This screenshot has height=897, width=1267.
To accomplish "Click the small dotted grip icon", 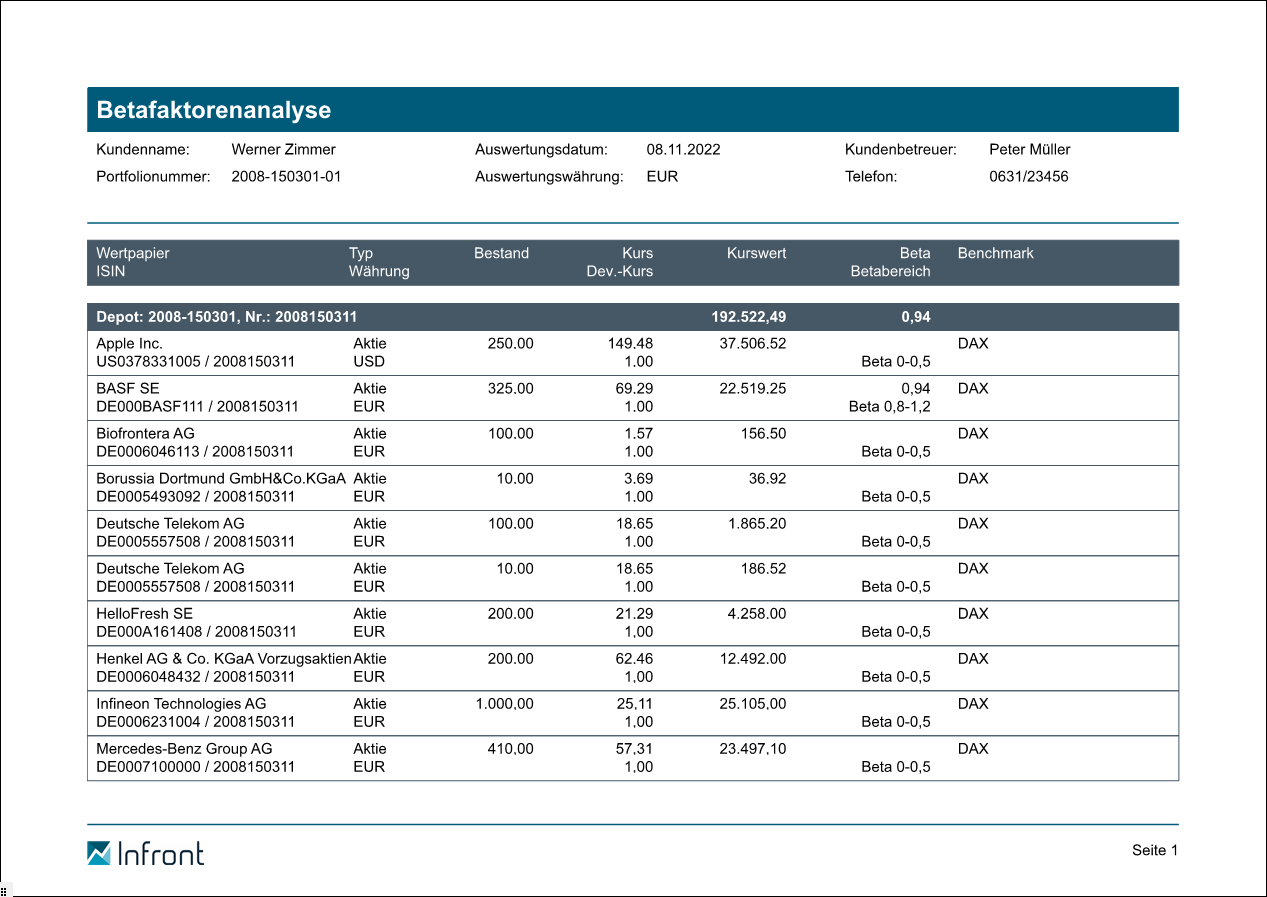I will point(4,890).
